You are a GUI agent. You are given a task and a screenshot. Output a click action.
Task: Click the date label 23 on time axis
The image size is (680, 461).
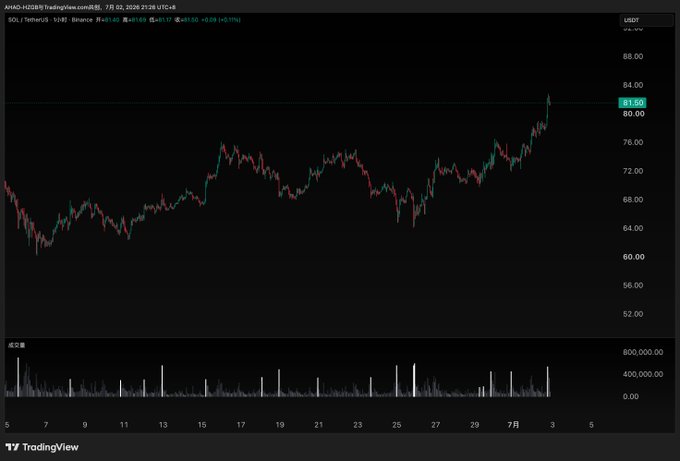click(x=358, y=425)
